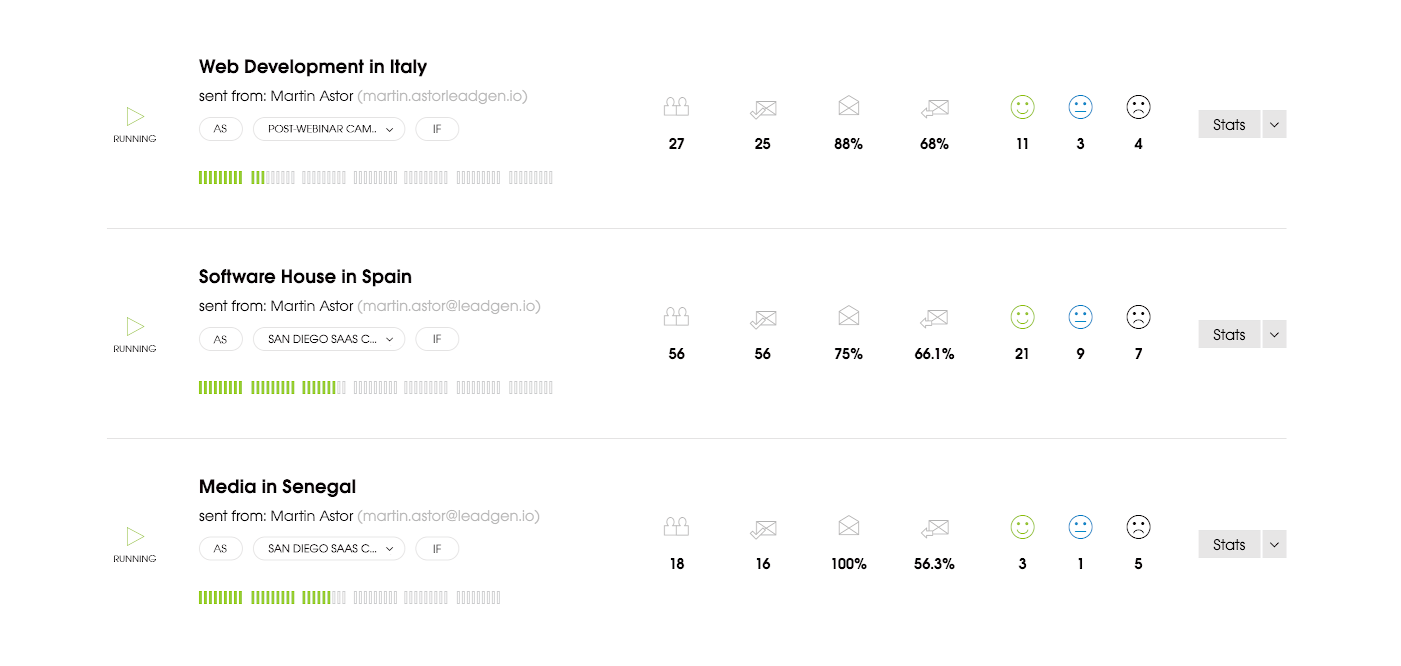1401x666 pixels.
Task: Open the POST-WEBINAR CAM.. dropdown
Action: (x=329, y=129)
